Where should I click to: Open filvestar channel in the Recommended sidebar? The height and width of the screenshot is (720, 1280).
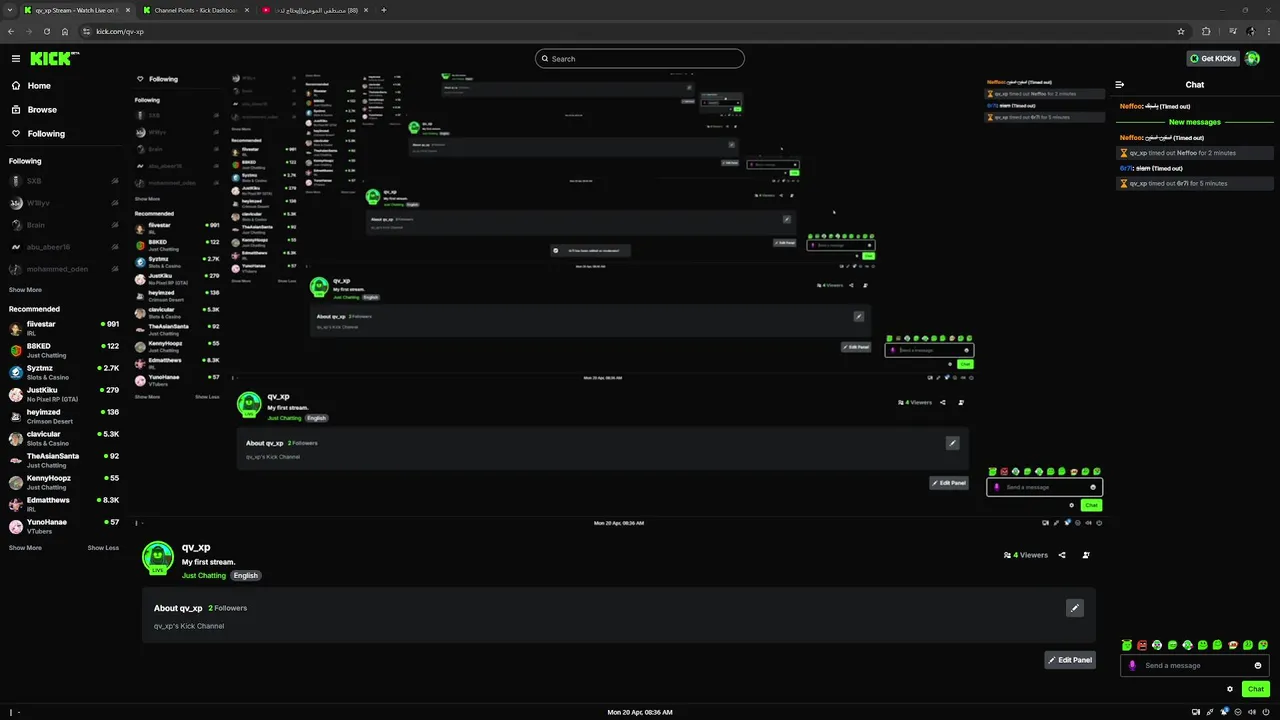[64, 328]
